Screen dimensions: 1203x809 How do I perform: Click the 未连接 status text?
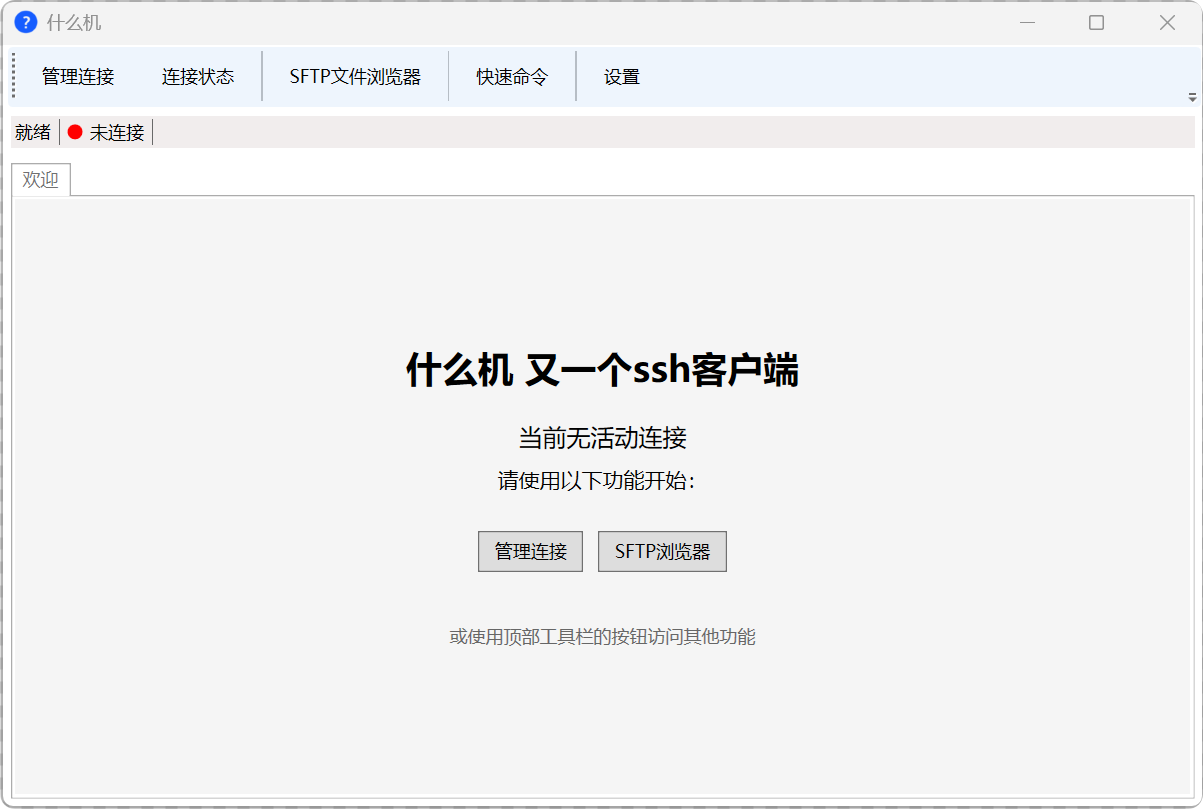117,132
